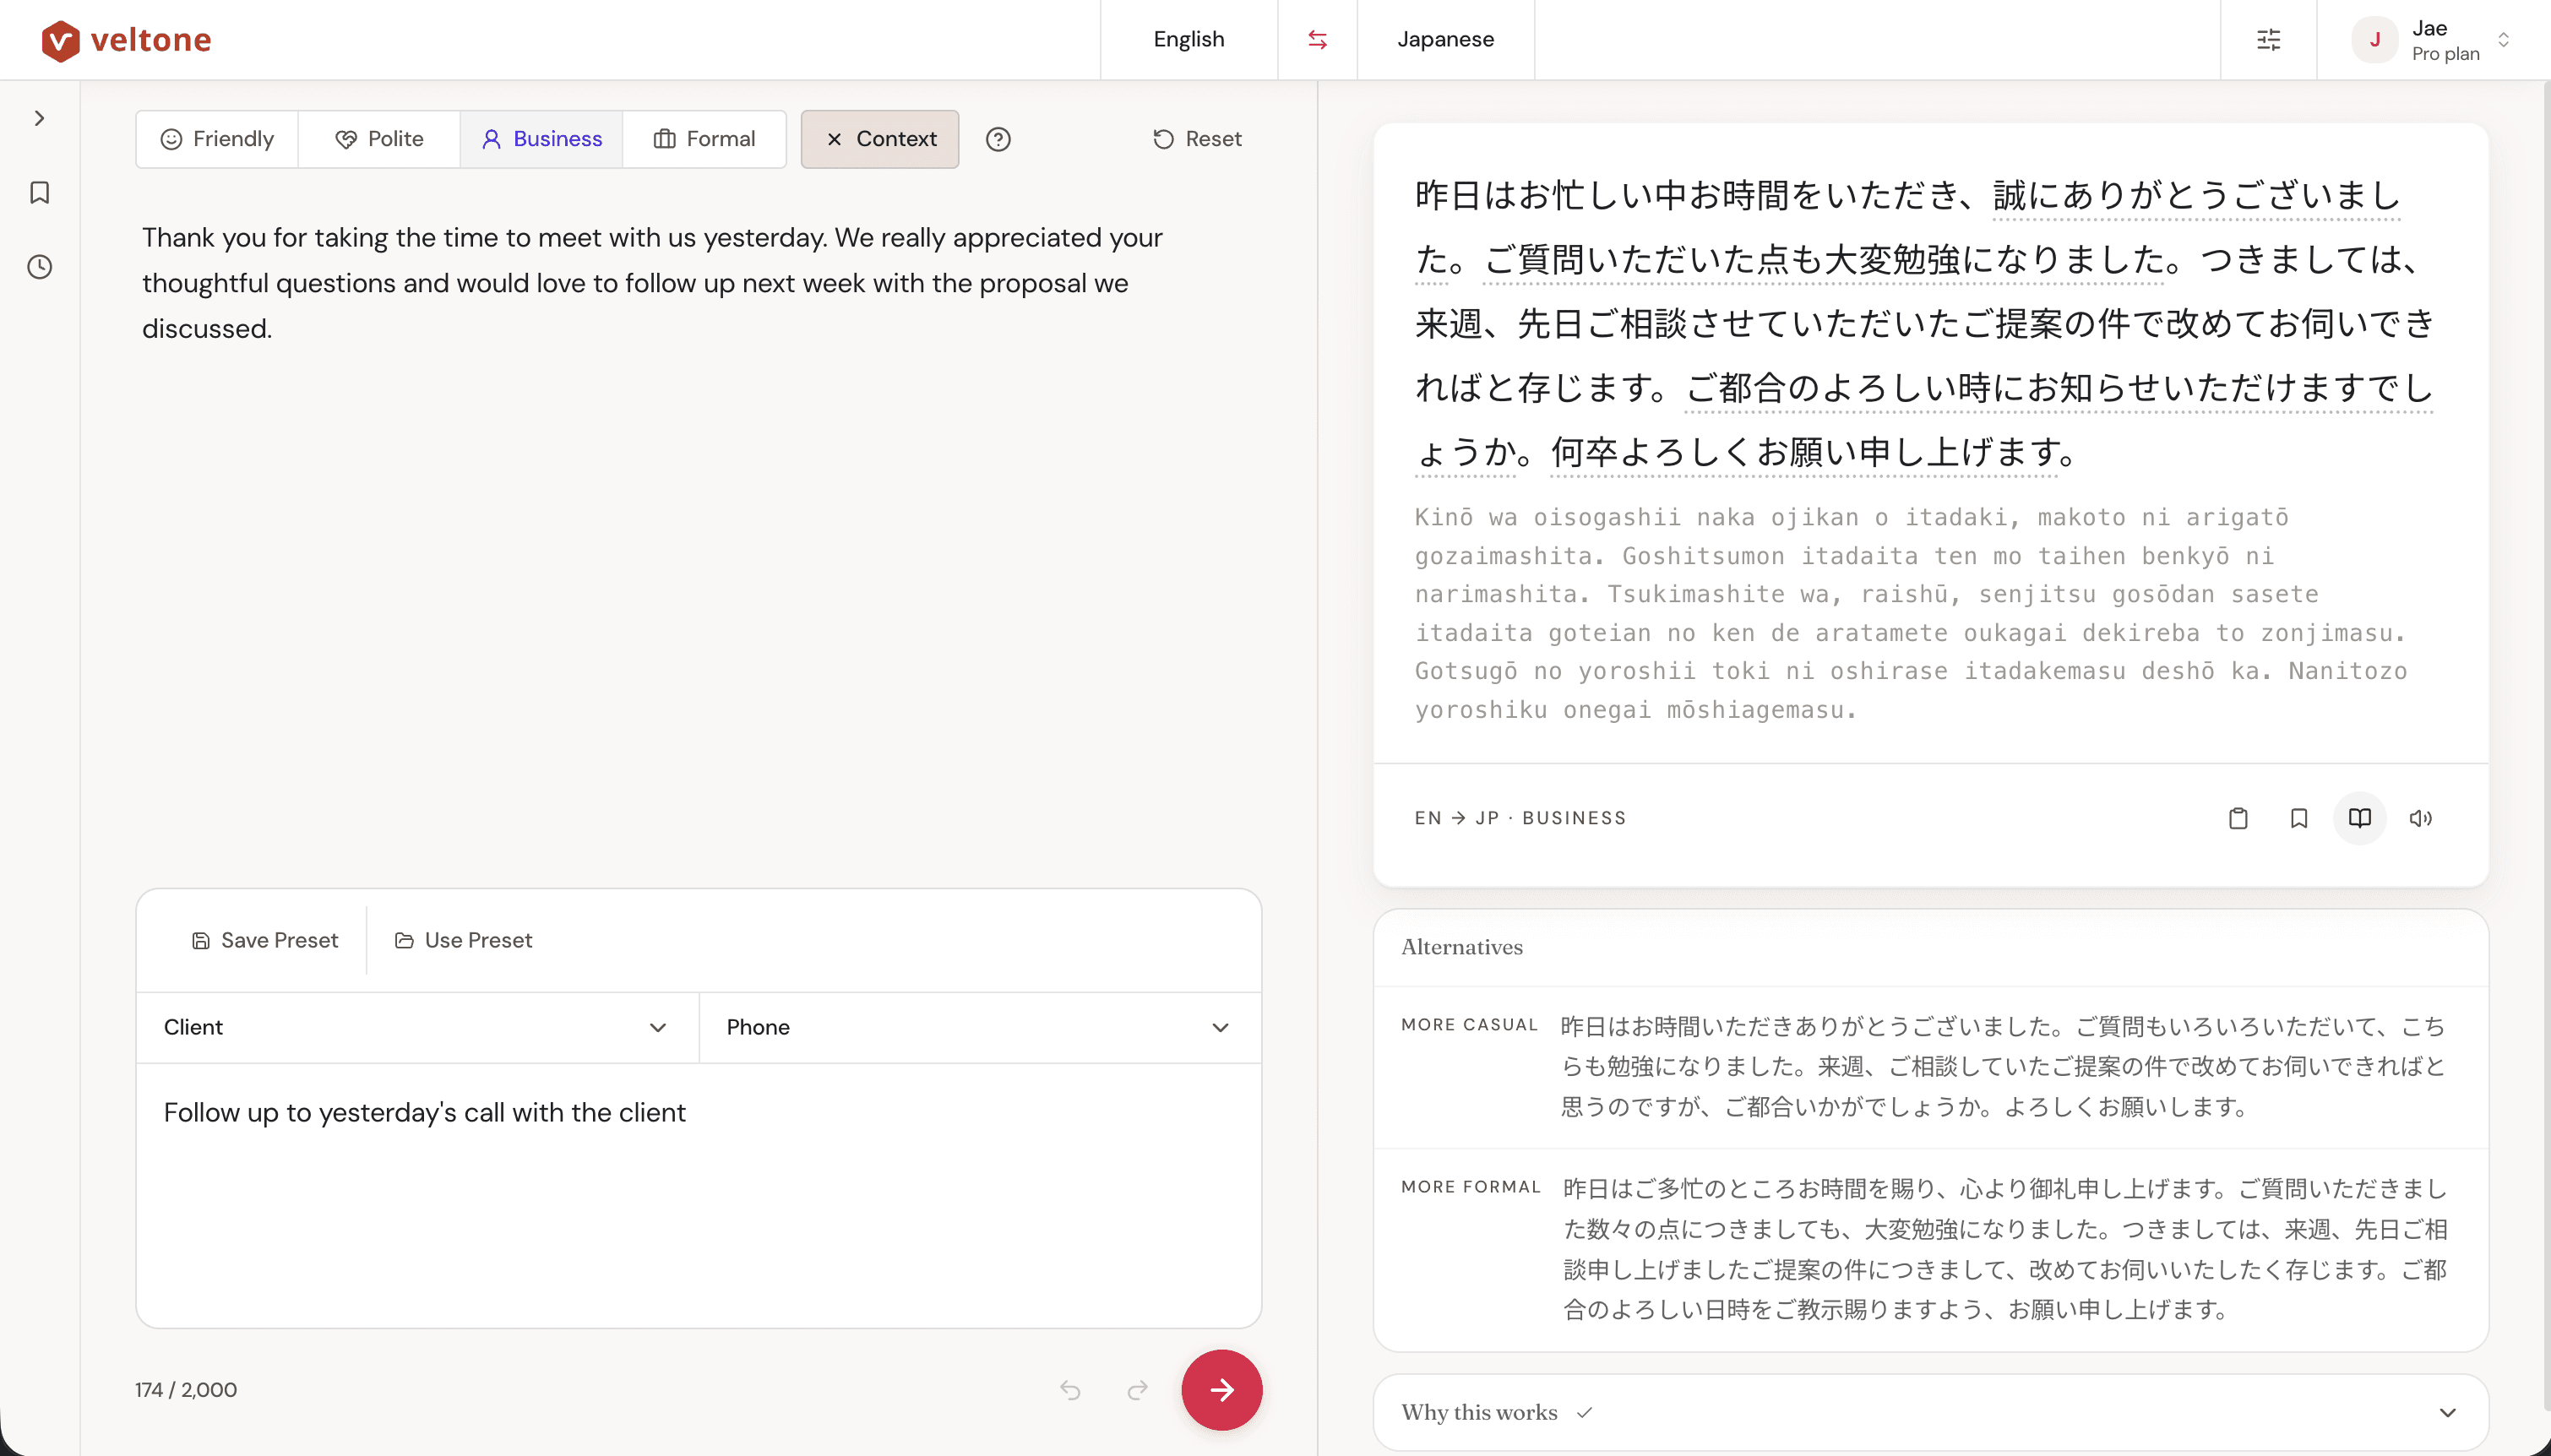Click the EN → JP · BUSINESS label
2551x1456 pixels.
[1520, 818]
